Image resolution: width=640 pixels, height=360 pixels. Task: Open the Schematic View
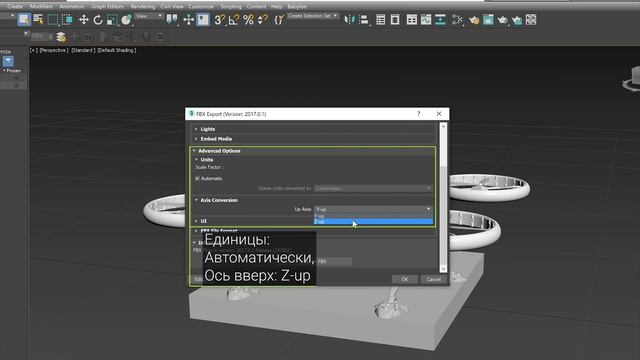click(440, 20)
